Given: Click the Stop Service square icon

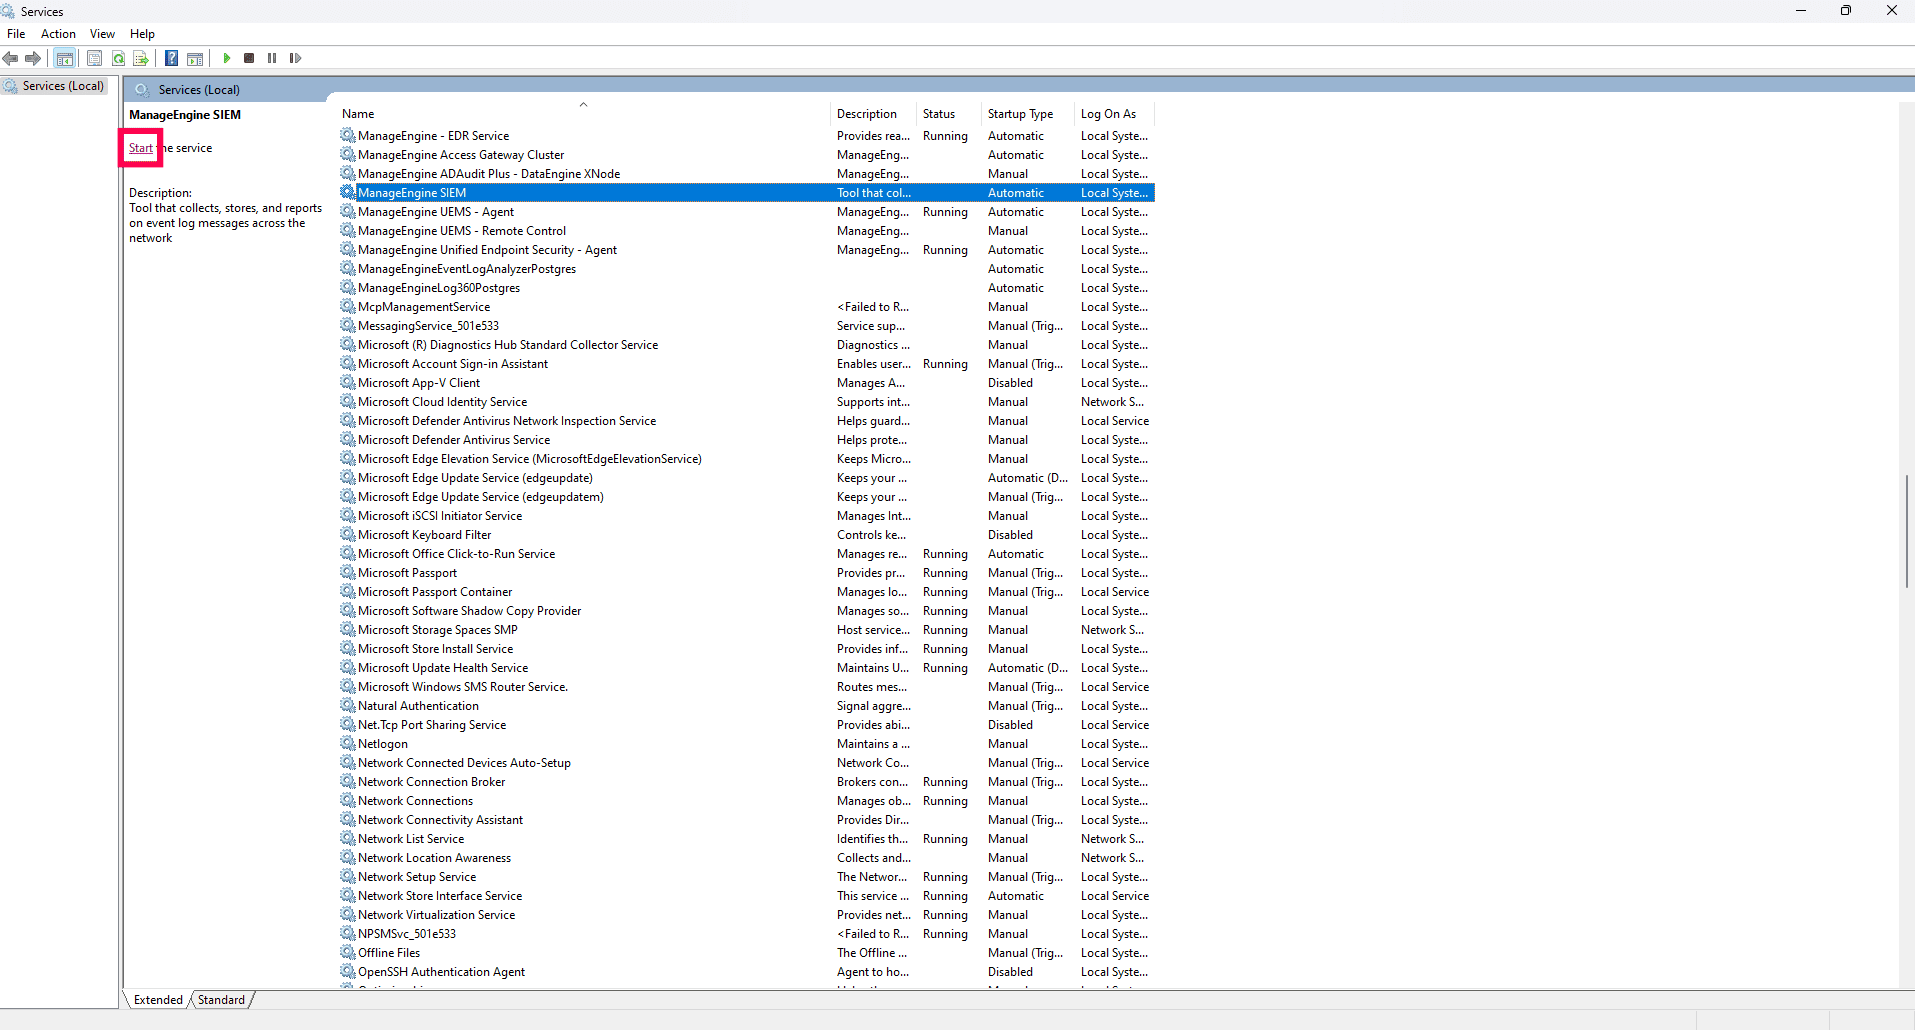Looking at the screenshot, I should click(x=249, y=58).
